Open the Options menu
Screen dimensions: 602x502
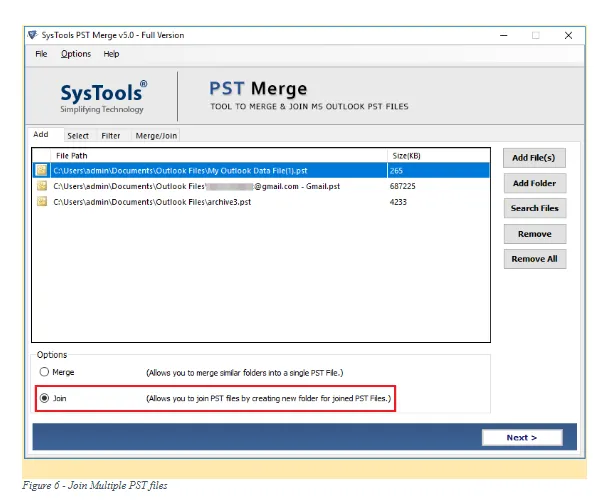tap(76, 54)
